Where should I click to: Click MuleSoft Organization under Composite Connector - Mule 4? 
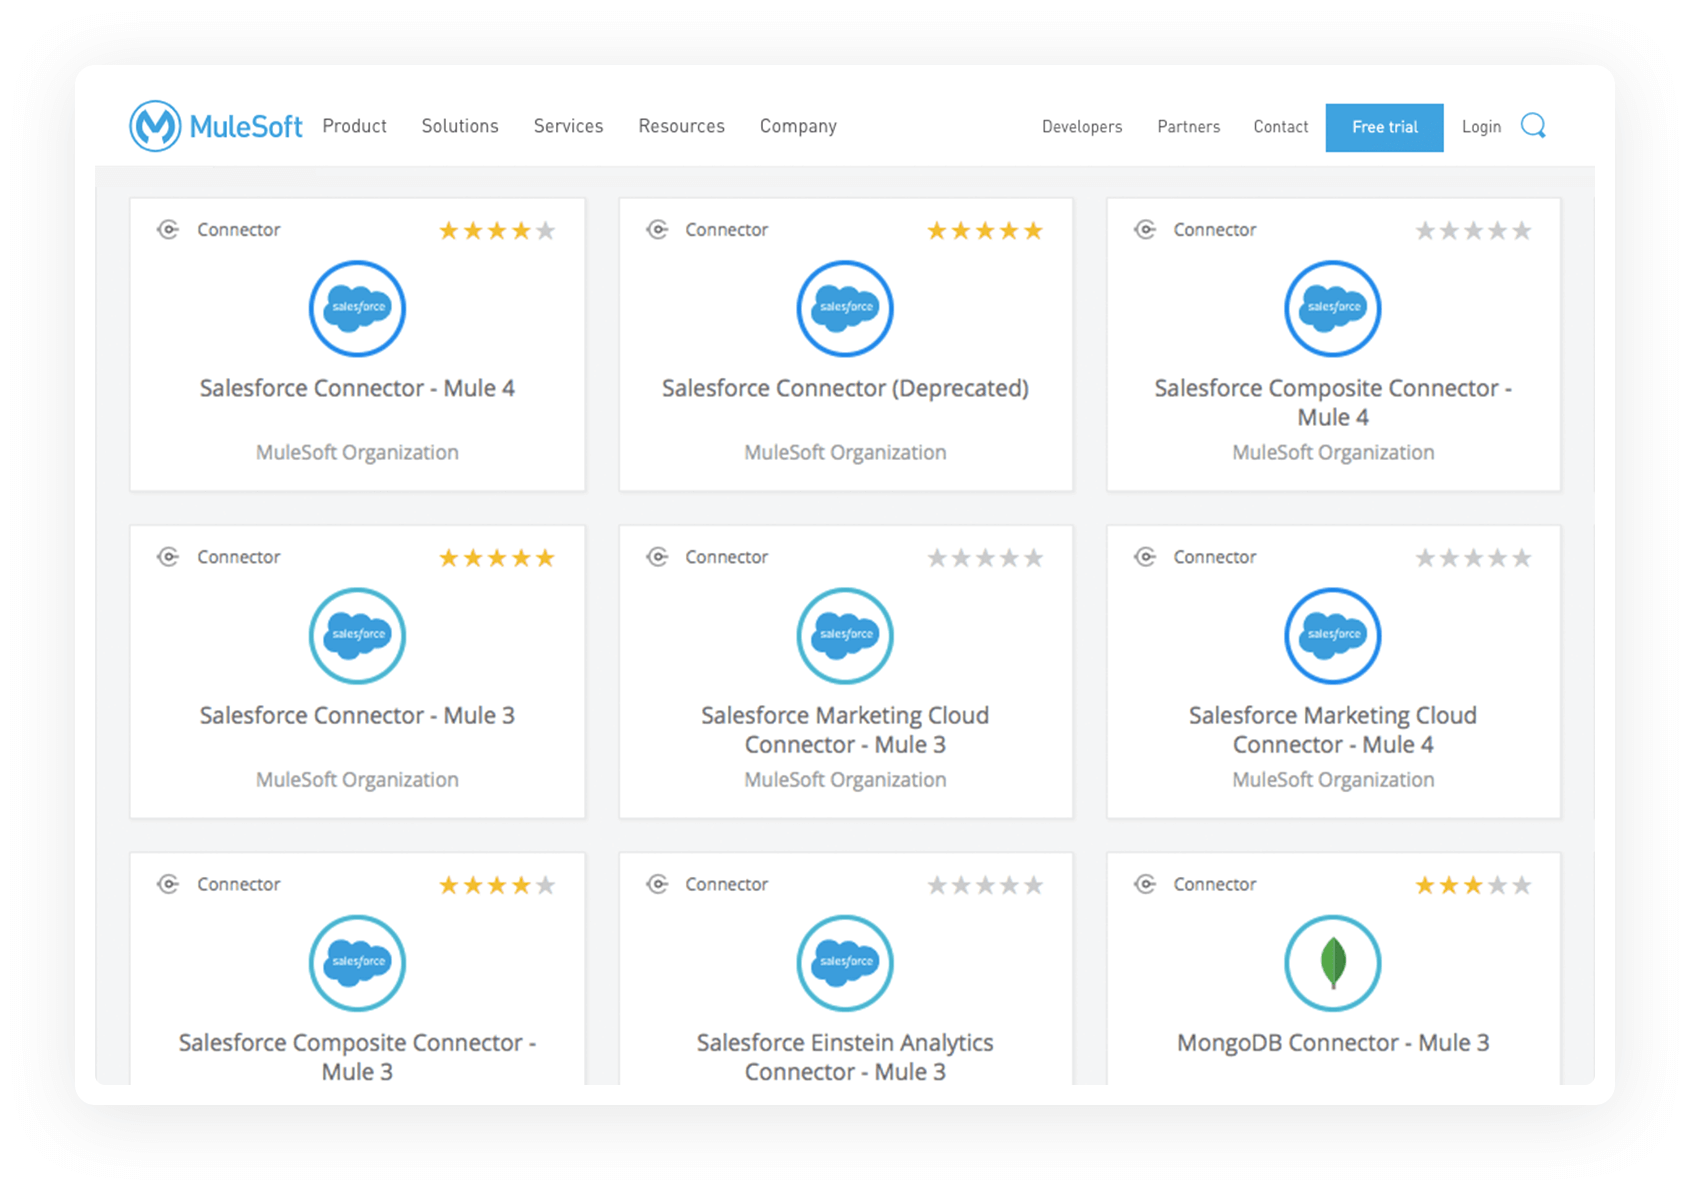(x=1333, y=452)
